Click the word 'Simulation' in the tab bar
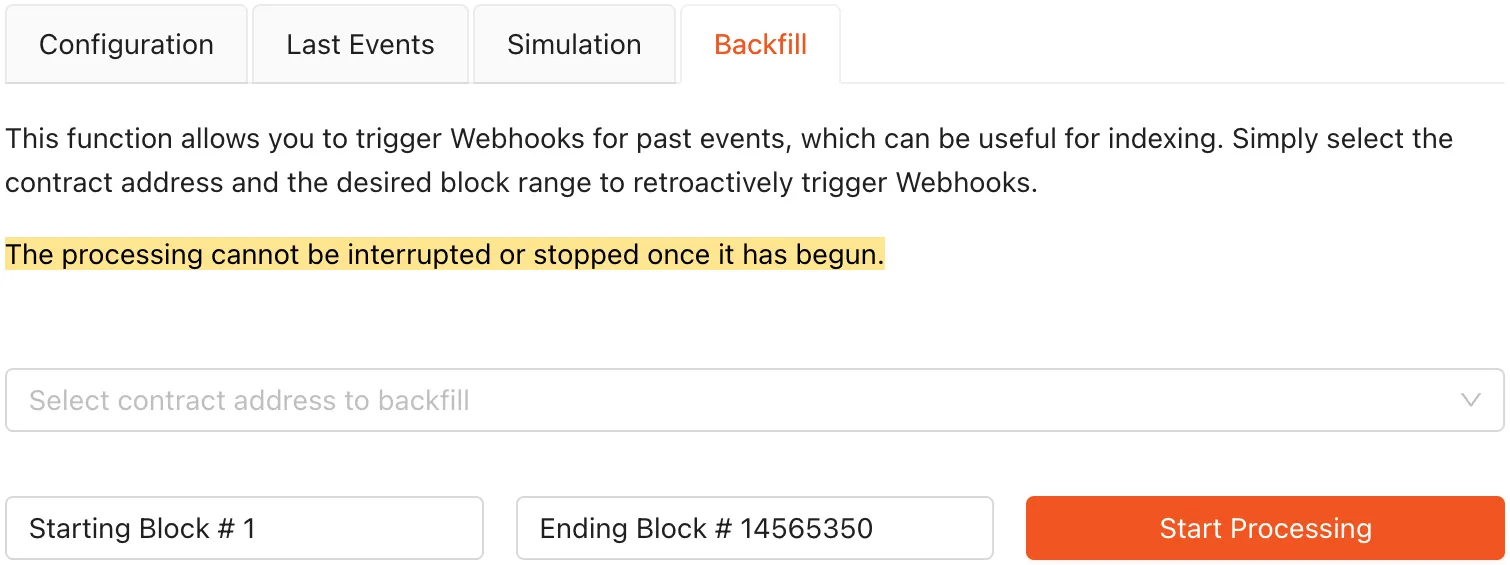The image size is (1510, 565). tap(574, 45)
